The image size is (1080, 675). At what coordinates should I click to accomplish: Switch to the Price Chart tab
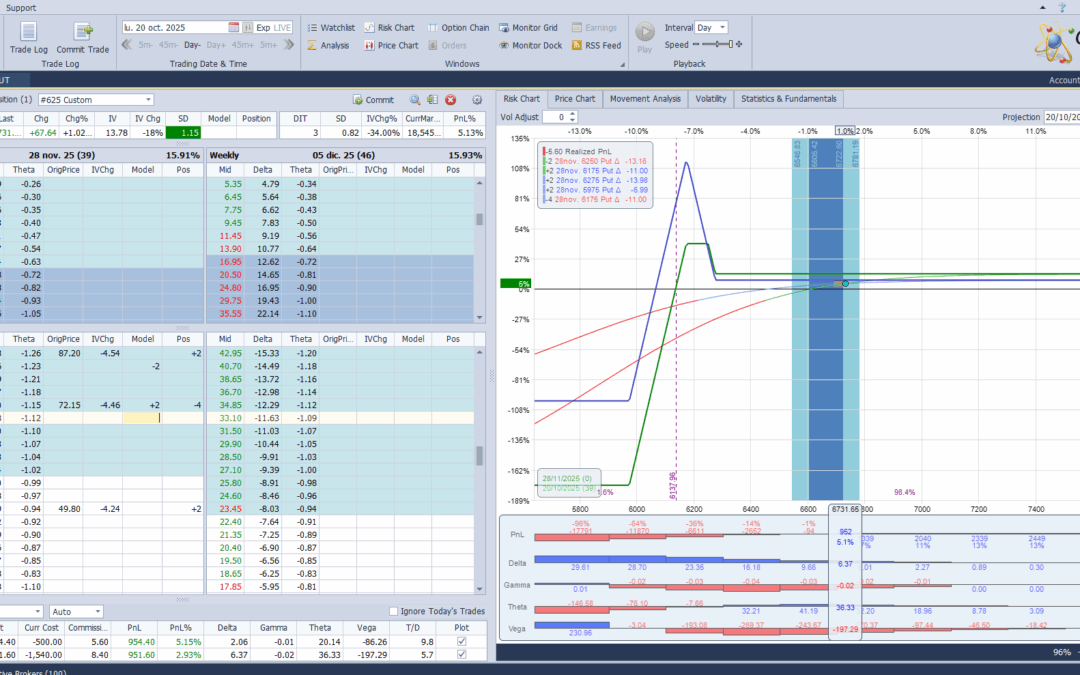pos(574,98)
